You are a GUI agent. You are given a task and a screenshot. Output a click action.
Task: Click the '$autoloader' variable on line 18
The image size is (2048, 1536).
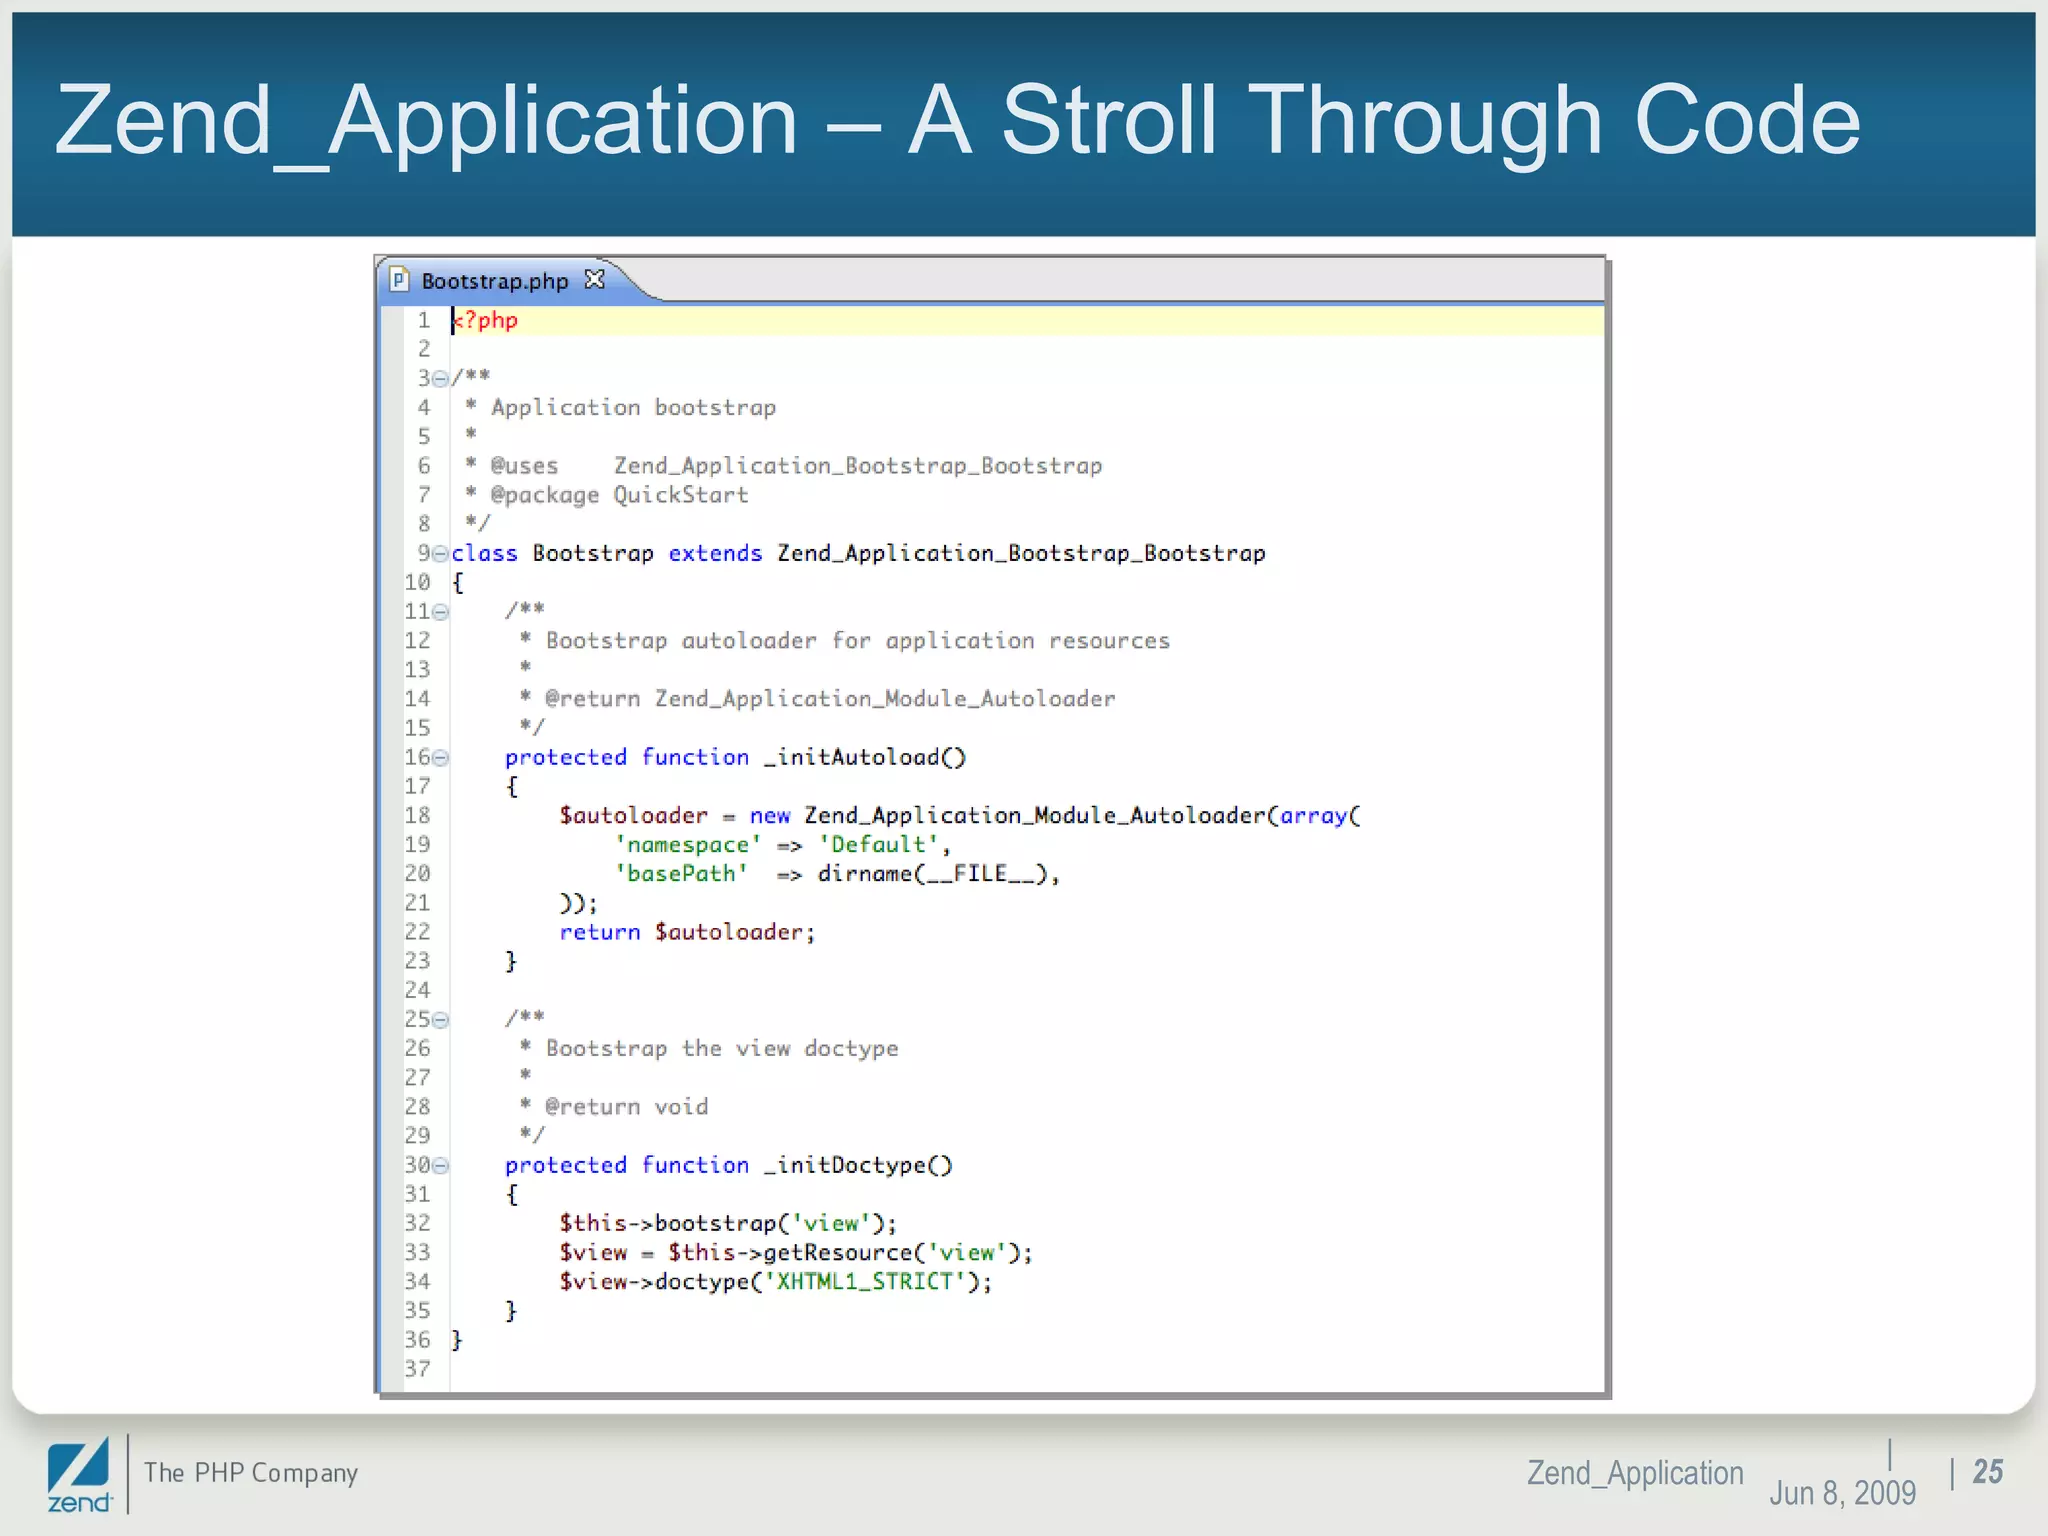633,816
